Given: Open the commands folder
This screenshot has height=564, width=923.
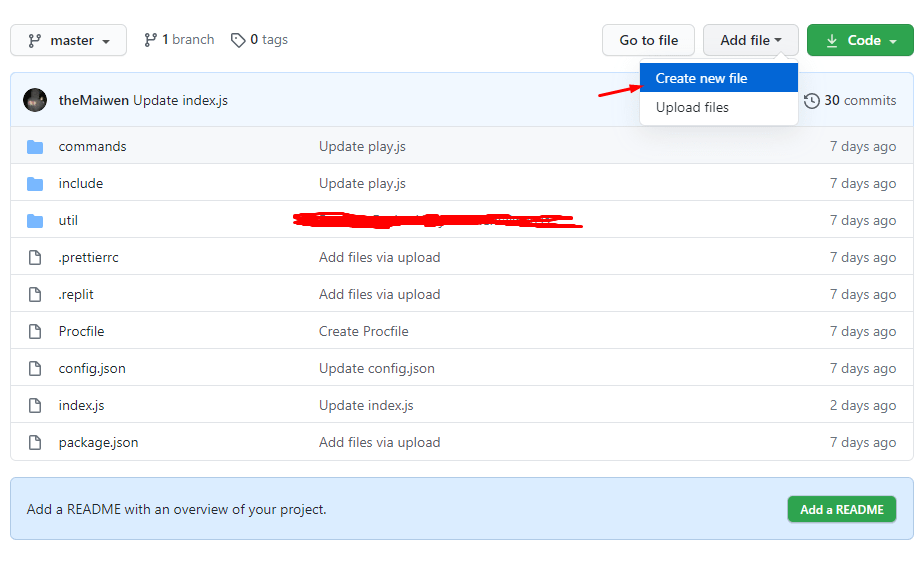Looking at the screenshot, I should (92, 146).
